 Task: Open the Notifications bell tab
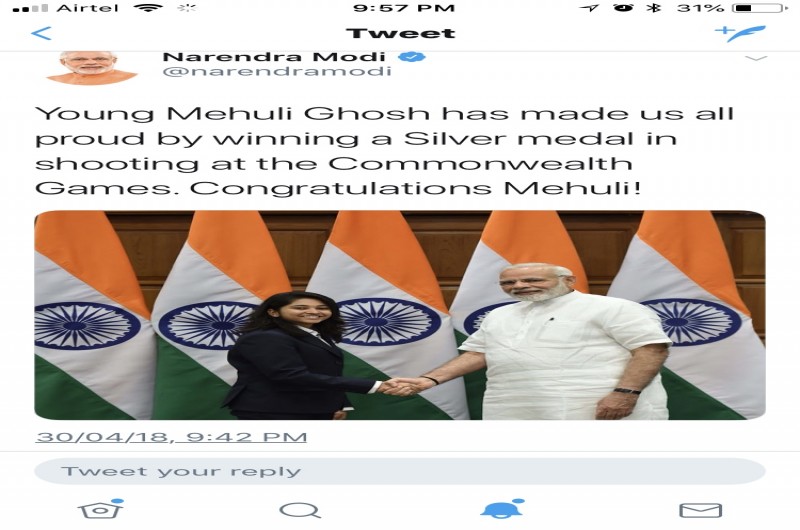tap(502, 509)
